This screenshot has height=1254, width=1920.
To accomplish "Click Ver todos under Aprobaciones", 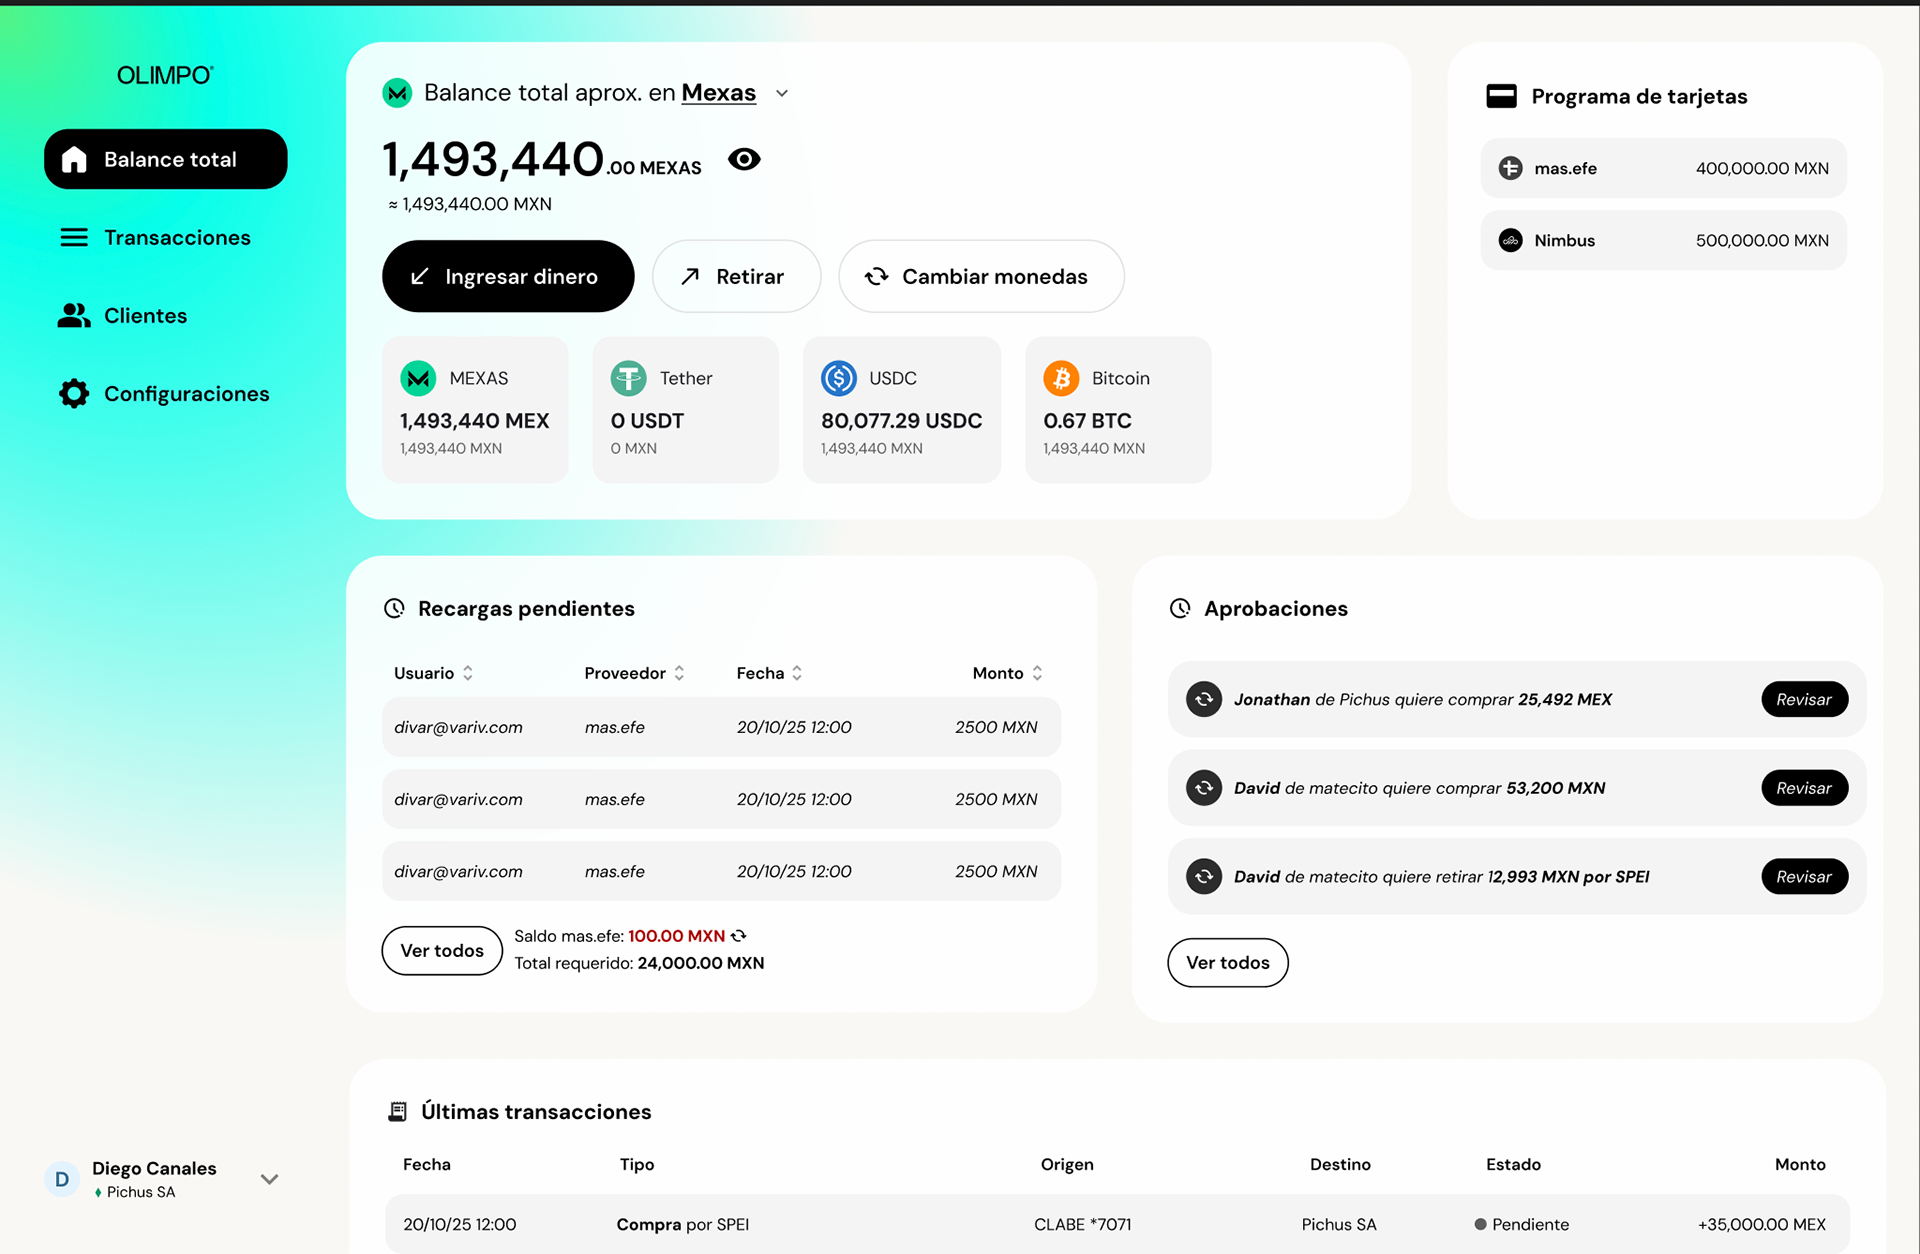I will [1228, 962].
